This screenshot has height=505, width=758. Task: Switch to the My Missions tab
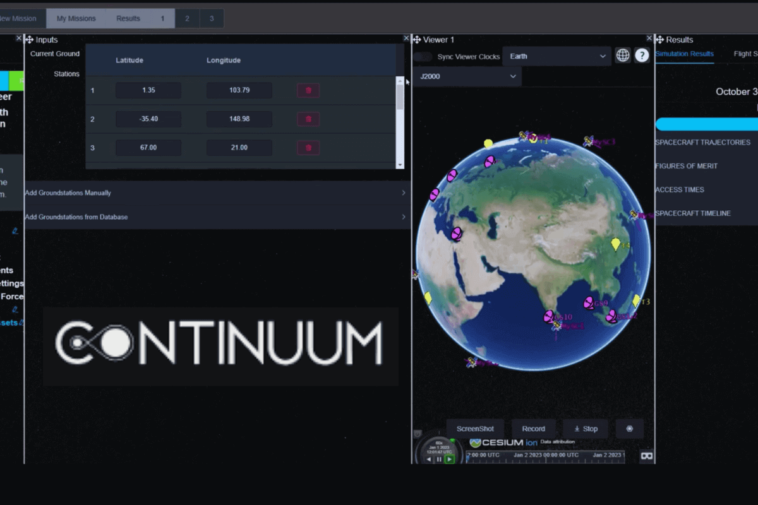[x=75, y=18]
